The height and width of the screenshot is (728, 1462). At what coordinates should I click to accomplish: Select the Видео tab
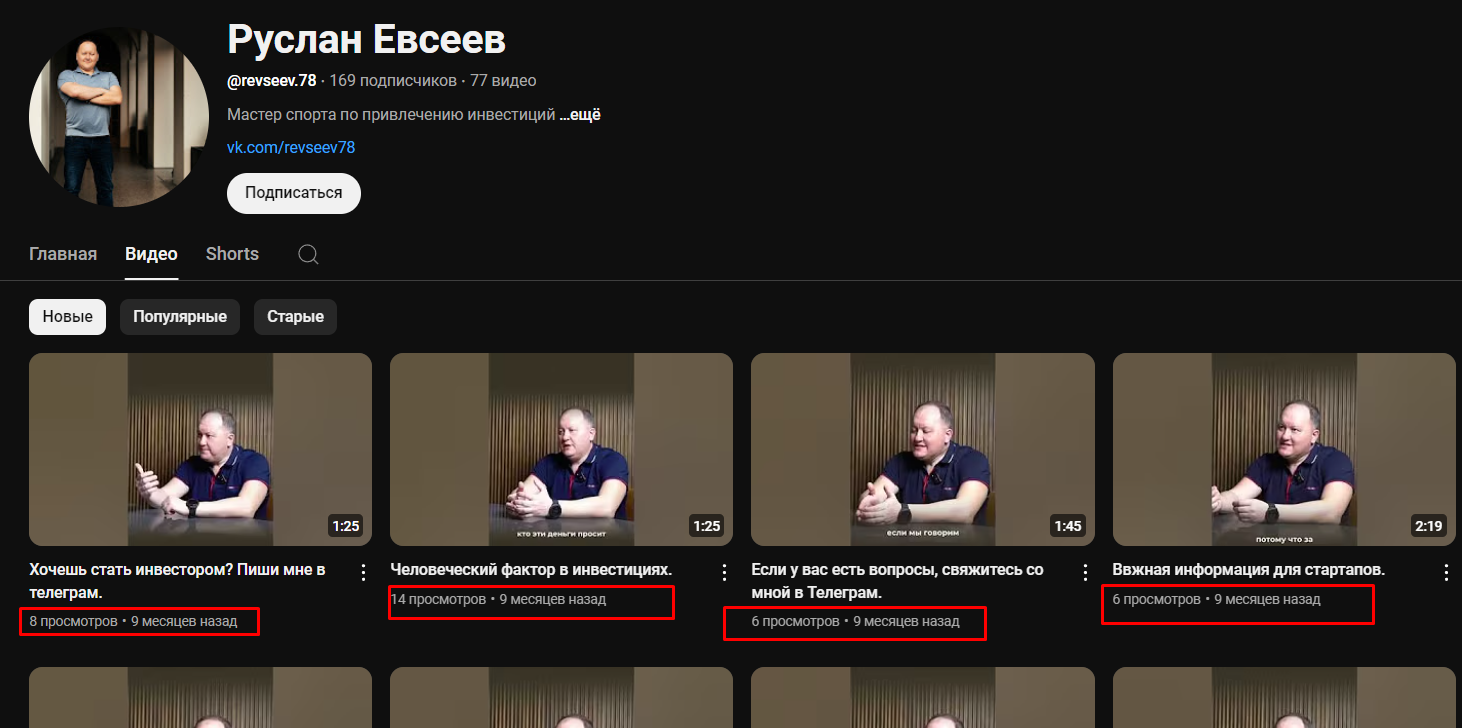(151, 254)
